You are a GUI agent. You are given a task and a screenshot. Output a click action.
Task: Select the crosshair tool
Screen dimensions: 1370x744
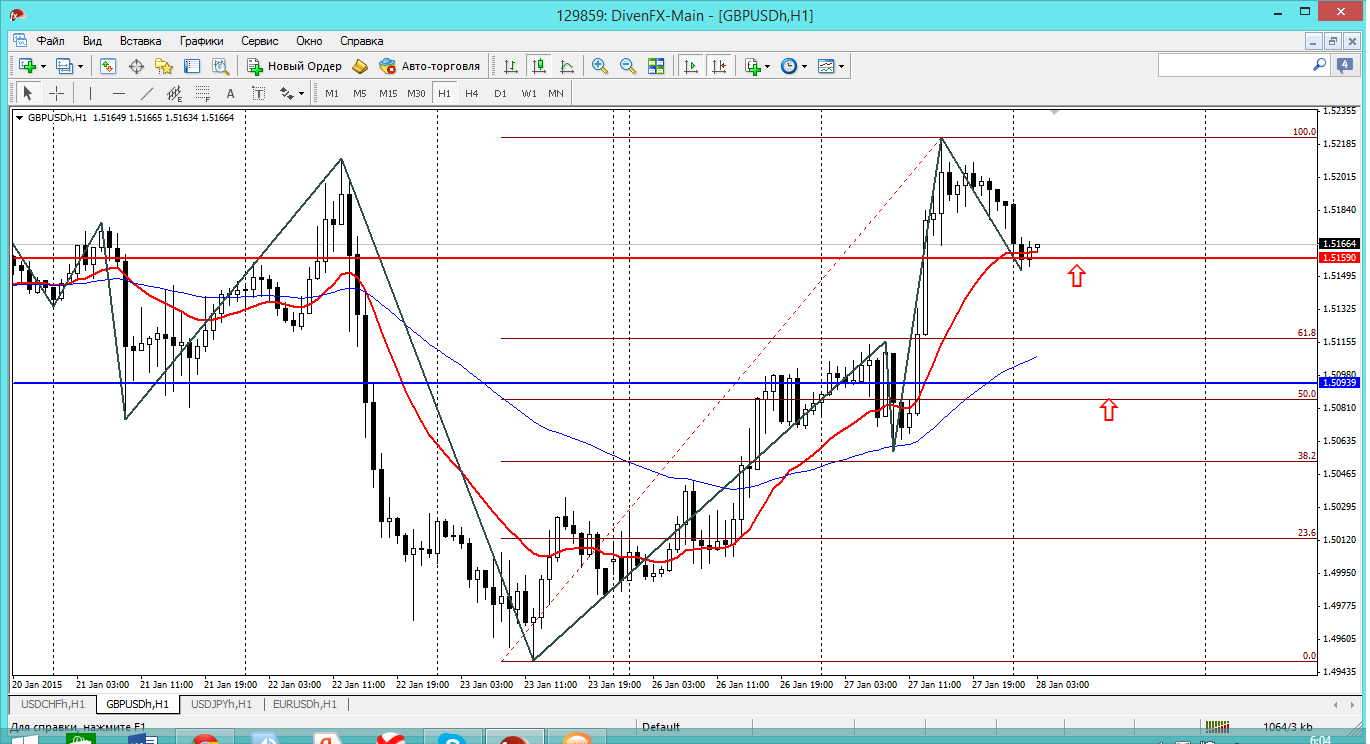coord(57,93)
